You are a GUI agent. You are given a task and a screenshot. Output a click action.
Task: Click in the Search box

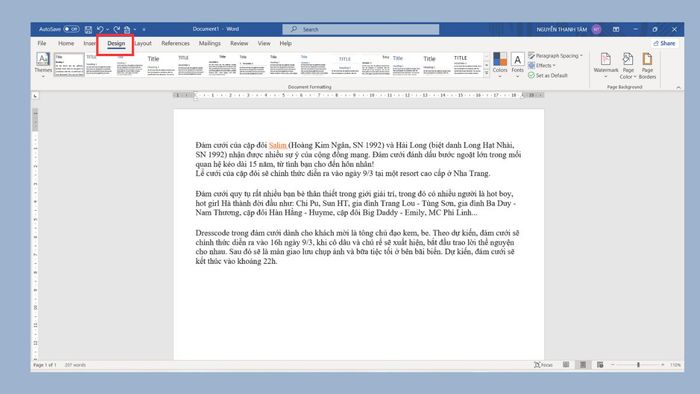pyautogui.click(x=361, y=29)
